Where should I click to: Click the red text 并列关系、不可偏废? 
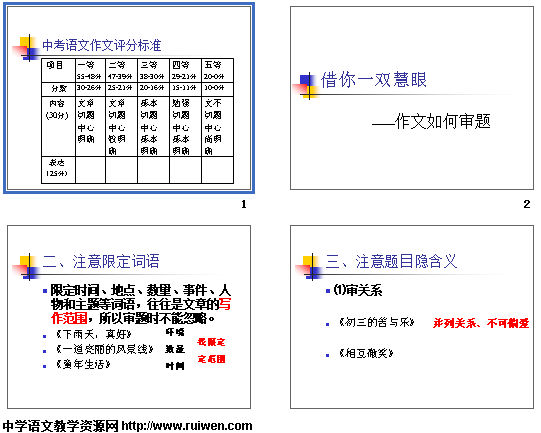[x=481, y=323]
